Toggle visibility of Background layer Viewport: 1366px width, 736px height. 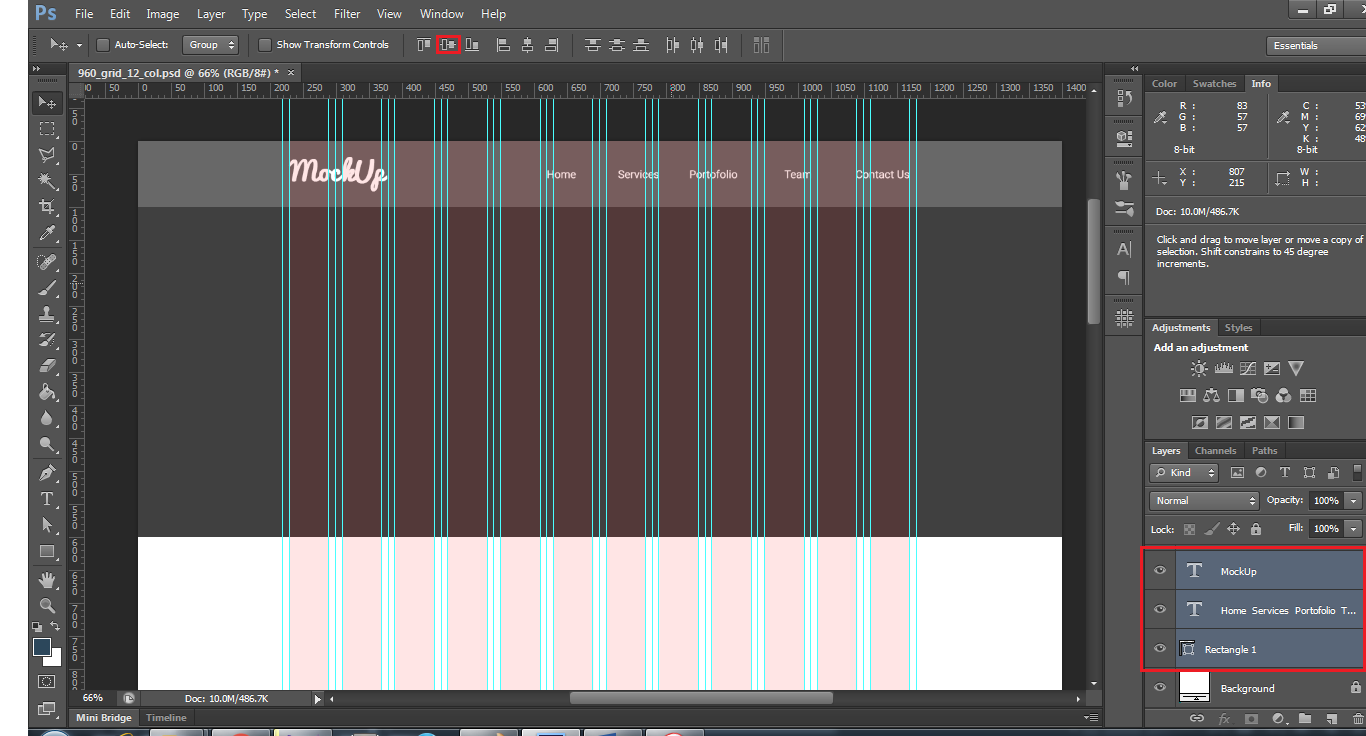click(x=1160, y=688)
